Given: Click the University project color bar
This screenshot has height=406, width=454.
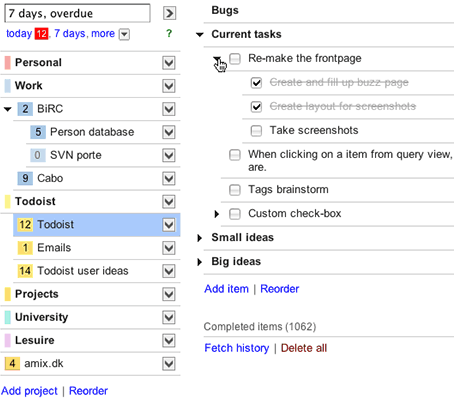Looking at the screenshot, I should pyautogui.click(x=7, y=317).
